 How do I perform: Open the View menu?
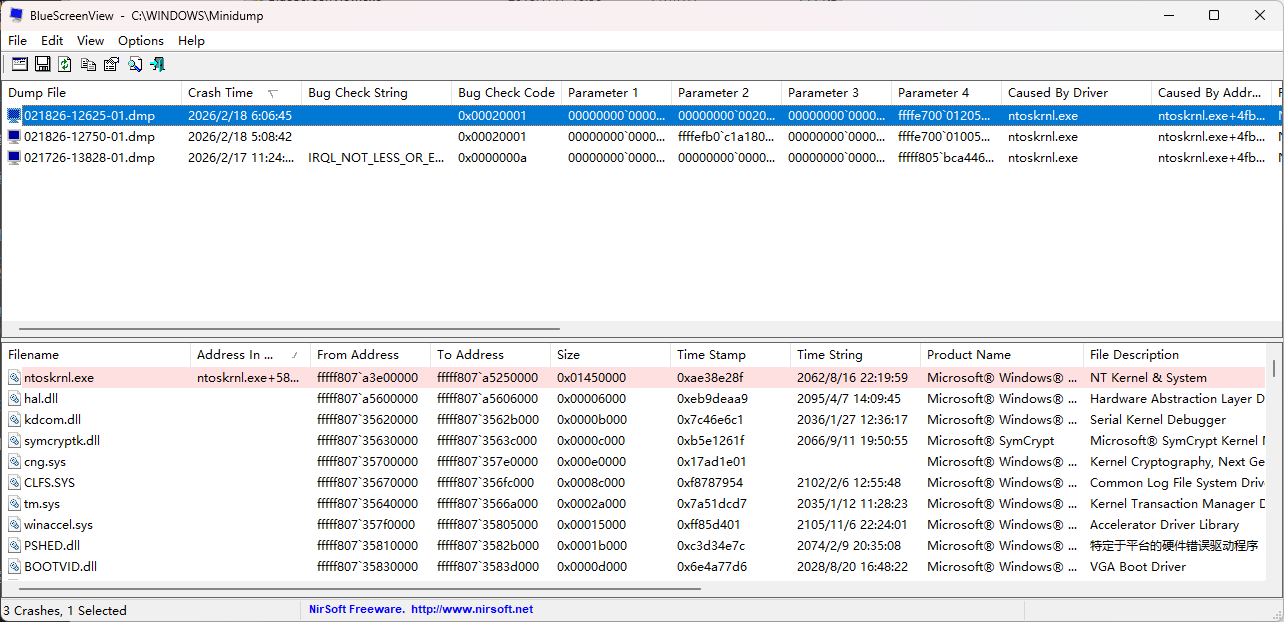coord(90,40)
